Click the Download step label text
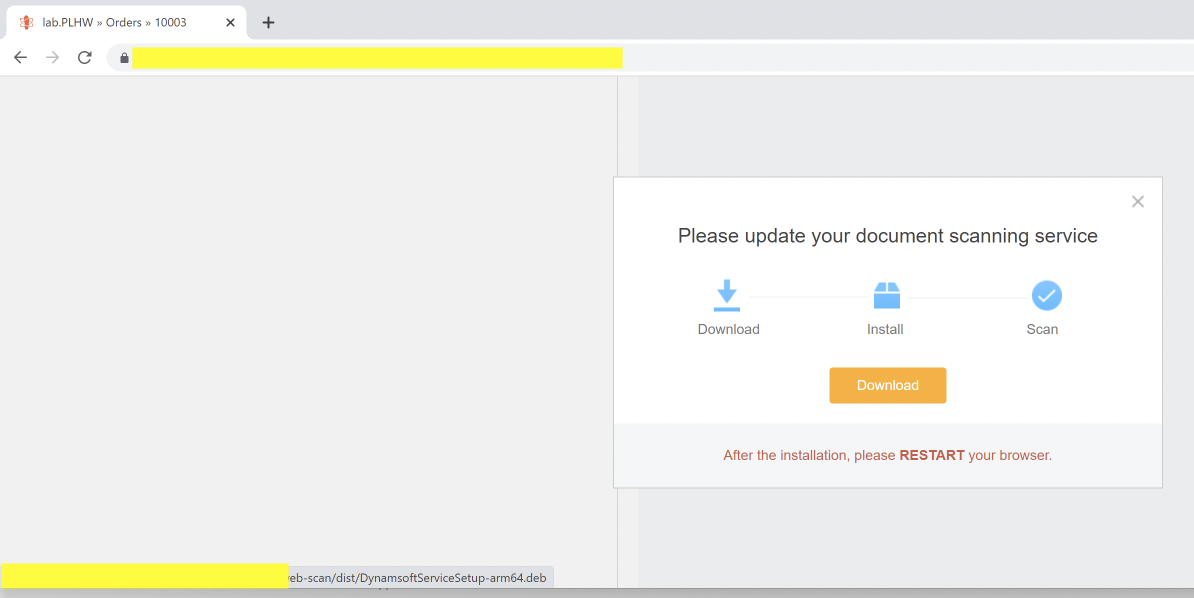Viewport: 1194px width, 598px height. point(727,329)
